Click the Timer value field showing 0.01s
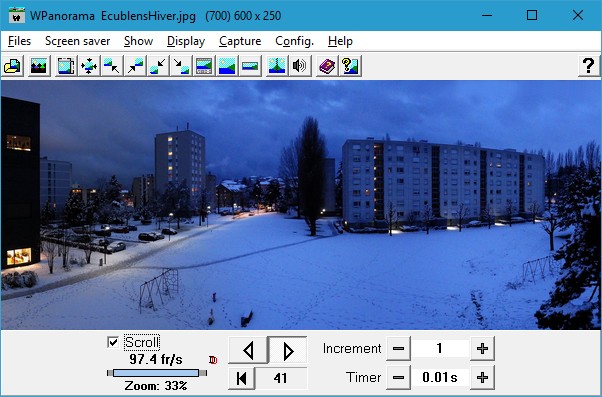 [x=440, y=377]
